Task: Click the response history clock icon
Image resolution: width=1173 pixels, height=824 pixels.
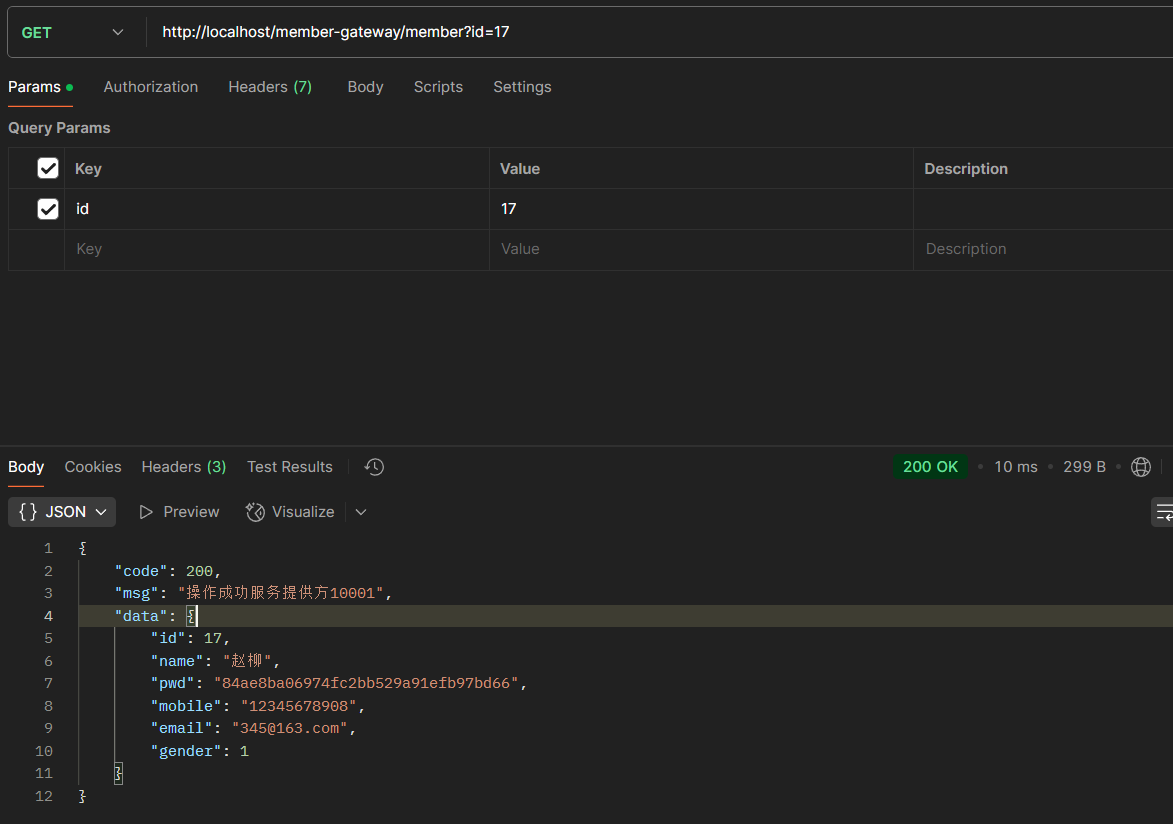Action: [x=374, y=467]
